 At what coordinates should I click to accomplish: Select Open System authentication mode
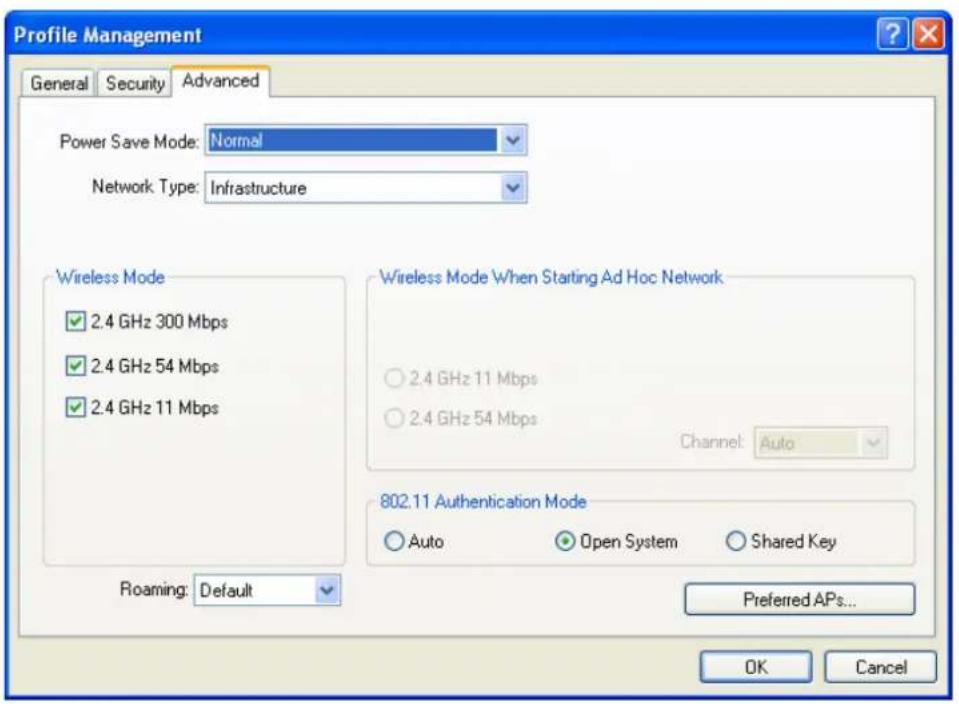click(565, 541)
